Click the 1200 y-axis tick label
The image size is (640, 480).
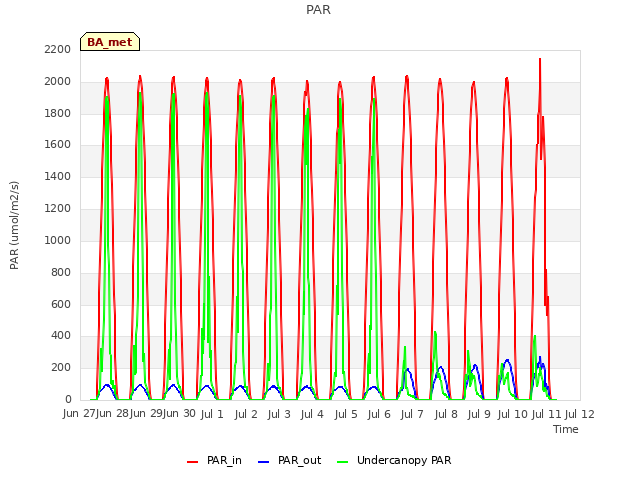(58, 209)
